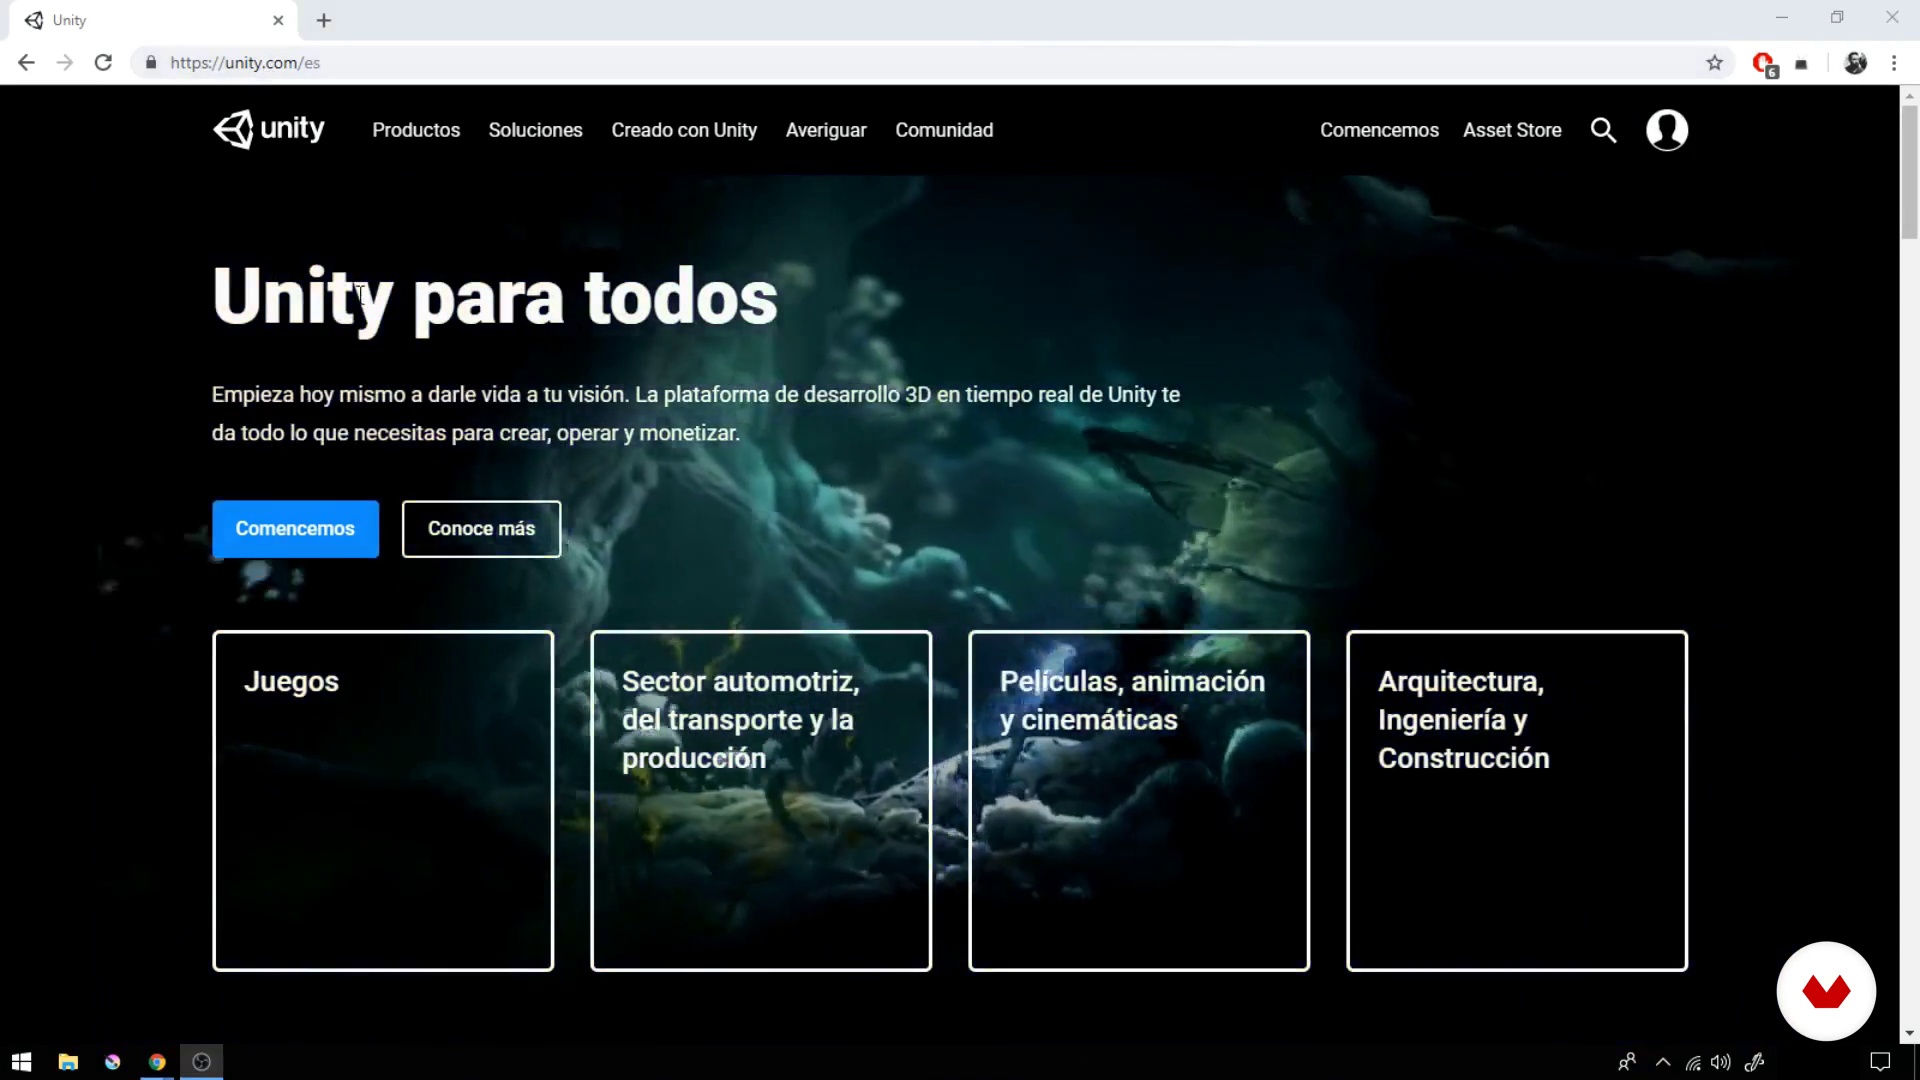Viewport: 1920px width, 1080px height.
Task: Open the Películas, animación y cinemáticas card
Action: pyautogui.click(x=1139, y=800)
